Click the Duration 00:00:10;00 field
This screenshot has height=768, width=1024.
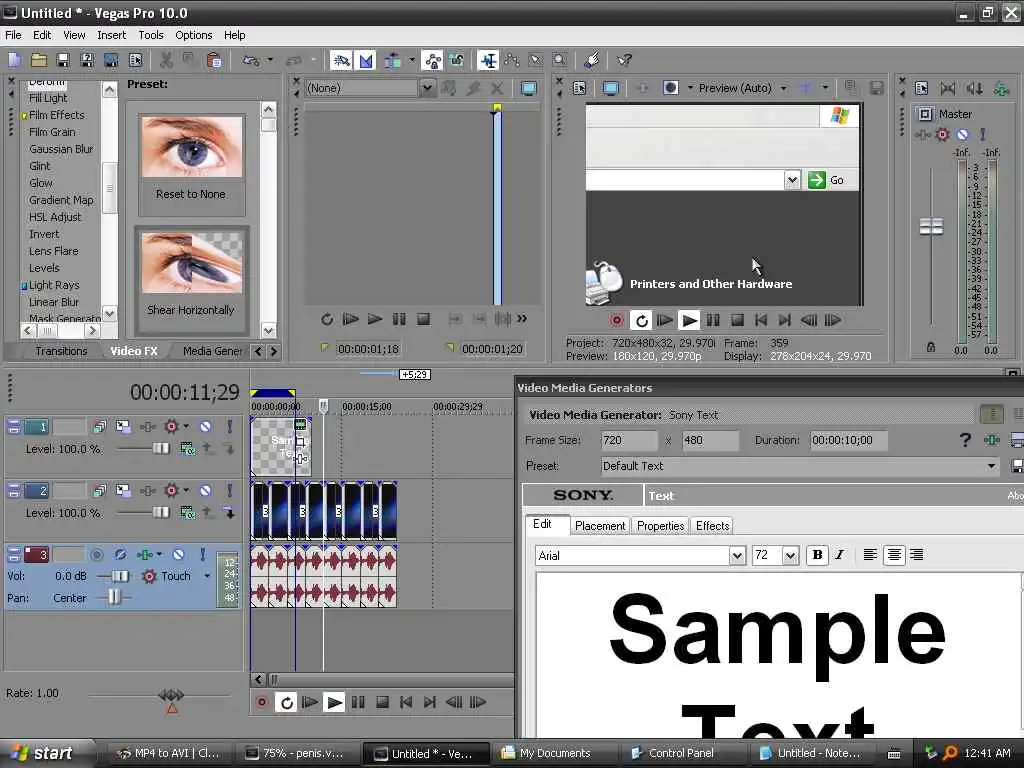848,440
